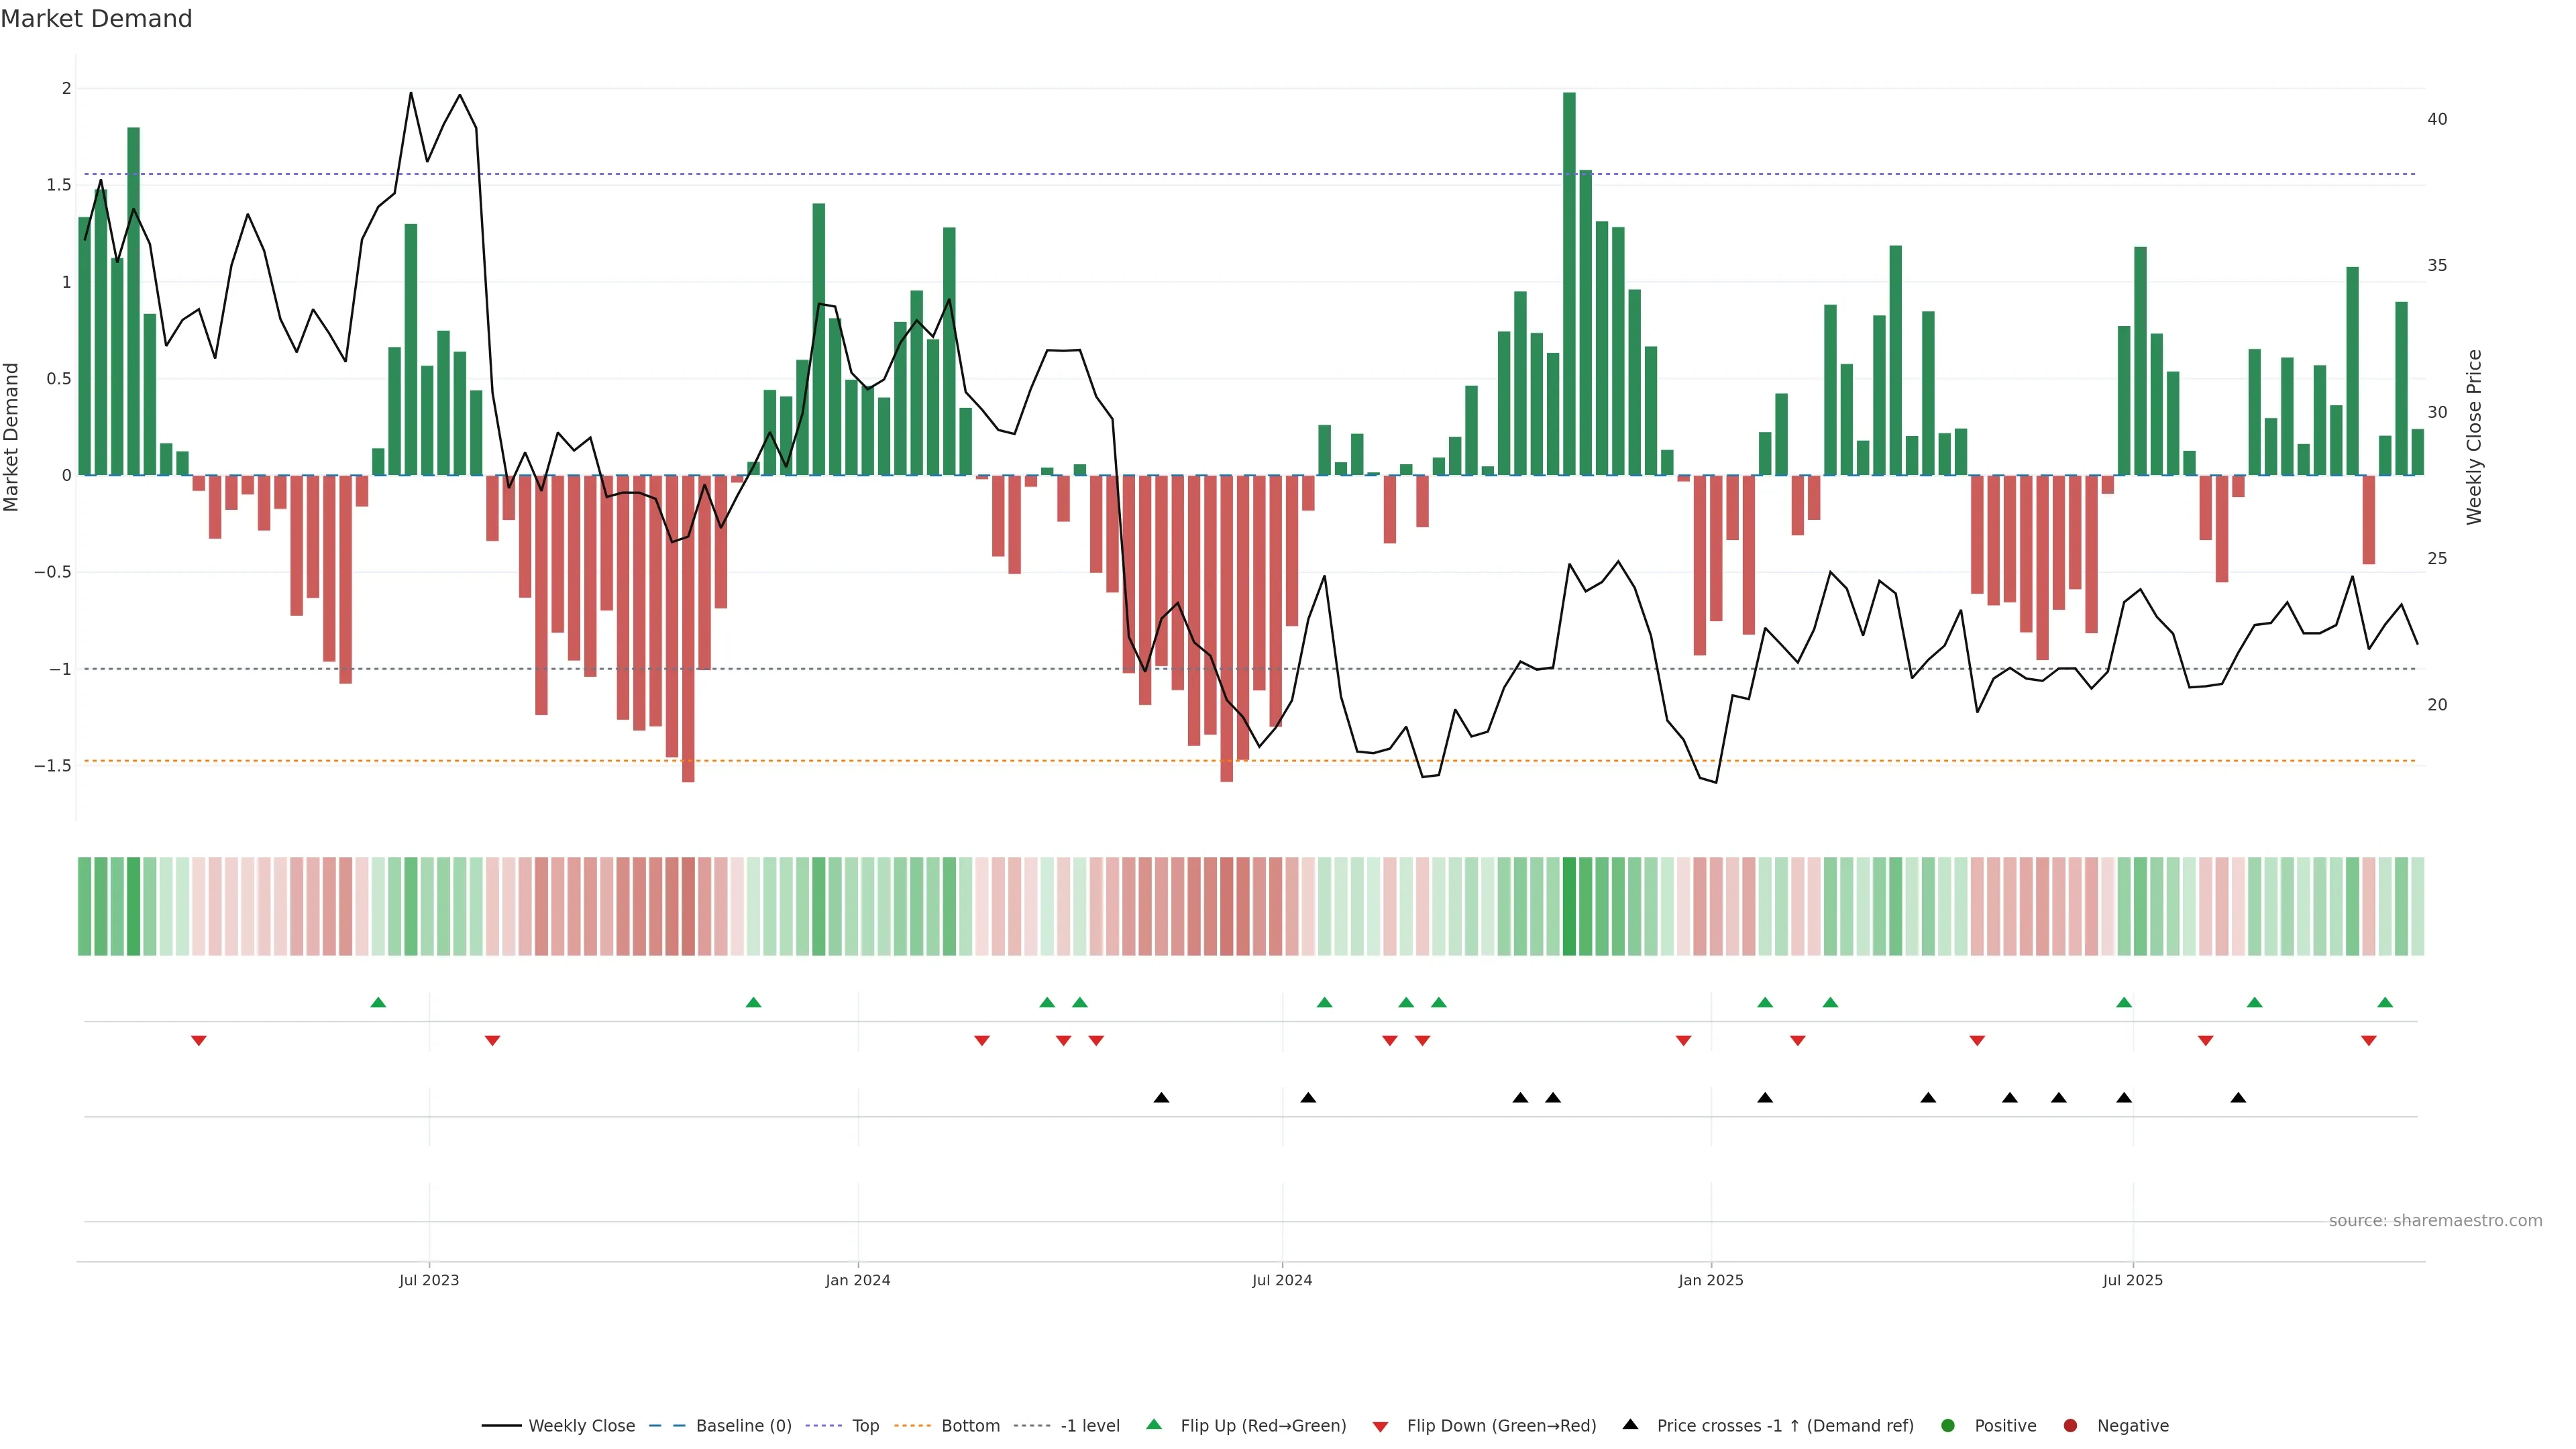
Task: Click the dark red Negative legend dot
Action: click(2070, 1425)
